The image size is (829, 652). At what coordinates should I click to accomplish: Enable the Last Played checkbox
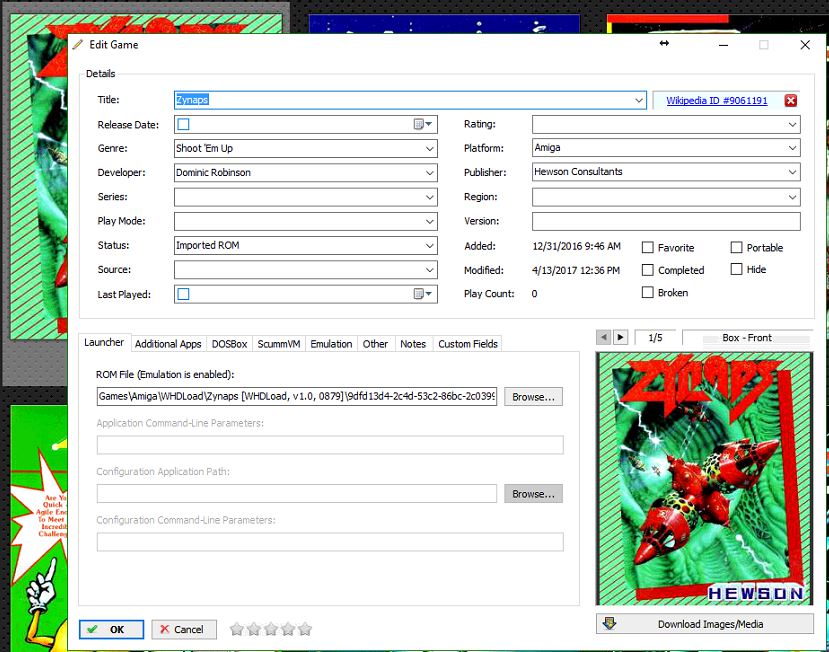(183, 293)
